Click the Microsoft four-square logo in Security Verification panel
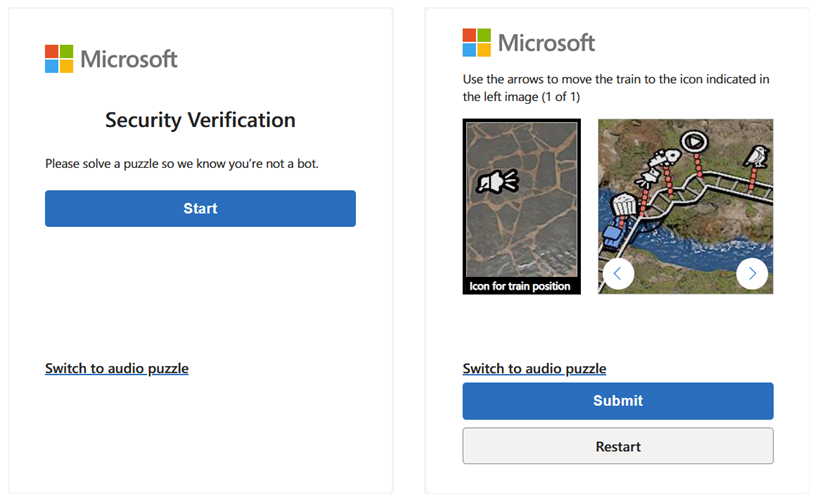 point(59,59)
